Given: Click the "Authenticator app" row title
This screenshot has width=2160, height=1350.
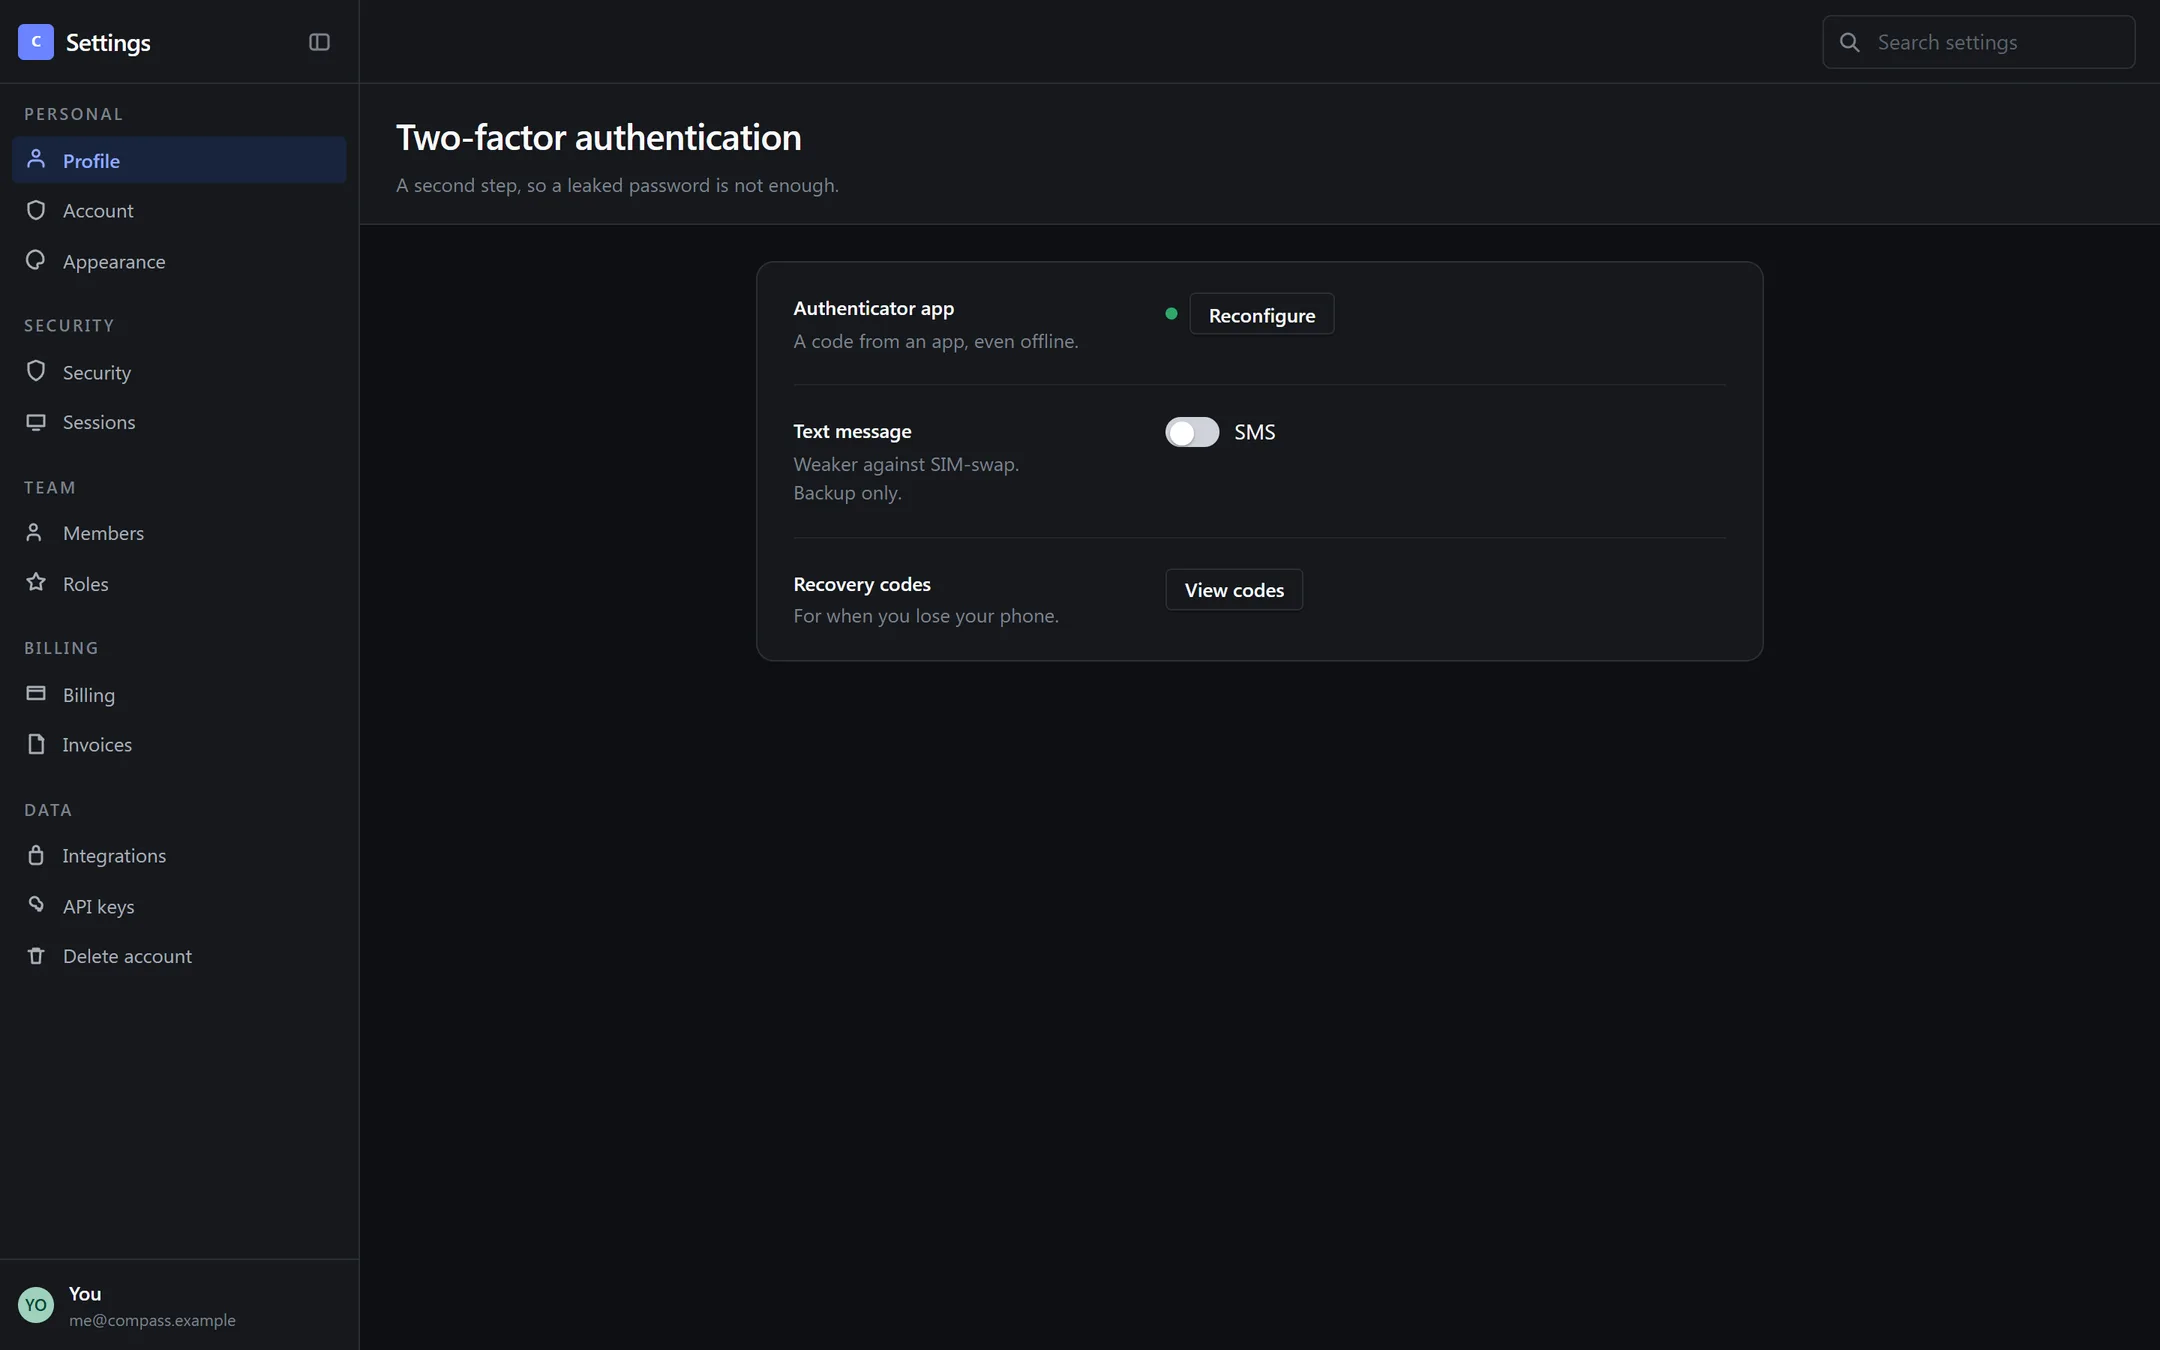Looking at the screenshot, I should click(873, 308).
